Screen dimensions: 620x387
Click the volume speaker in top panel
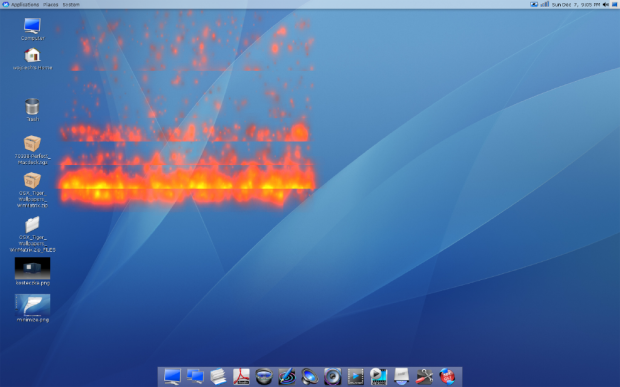[605, 4]
